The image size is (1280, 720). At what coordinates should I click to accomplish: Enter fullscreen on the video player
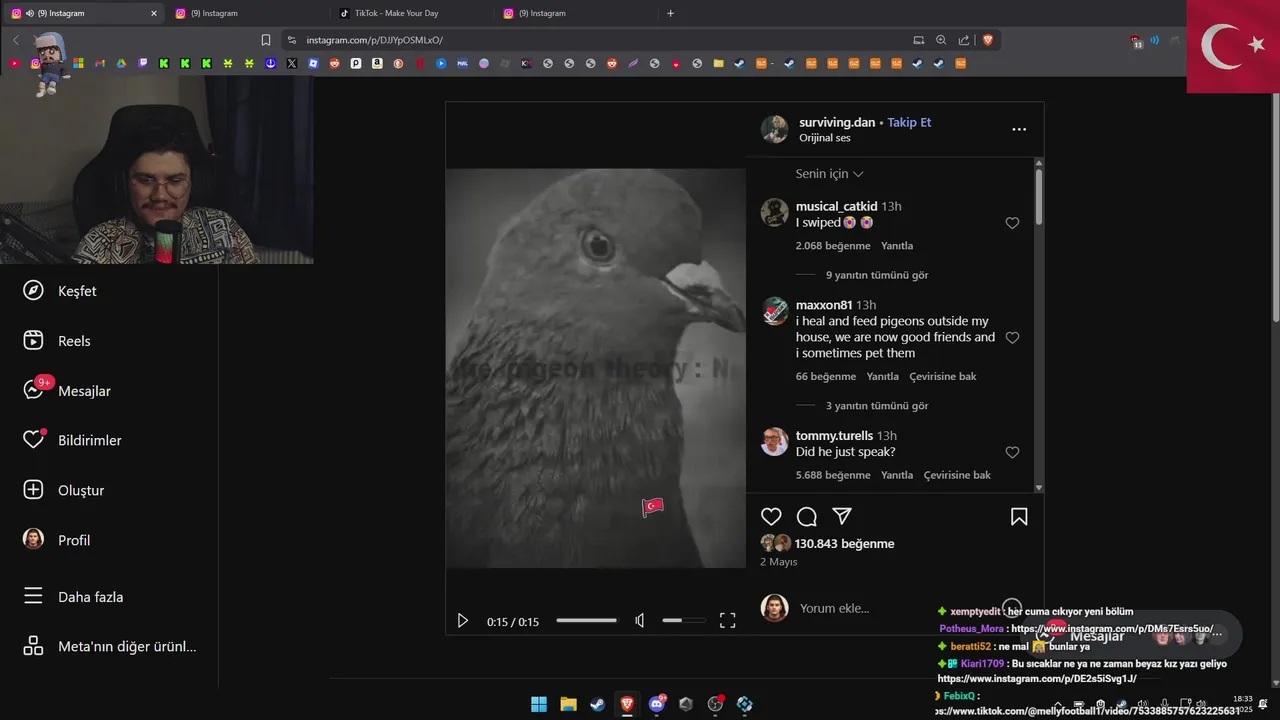click(728, 621)
